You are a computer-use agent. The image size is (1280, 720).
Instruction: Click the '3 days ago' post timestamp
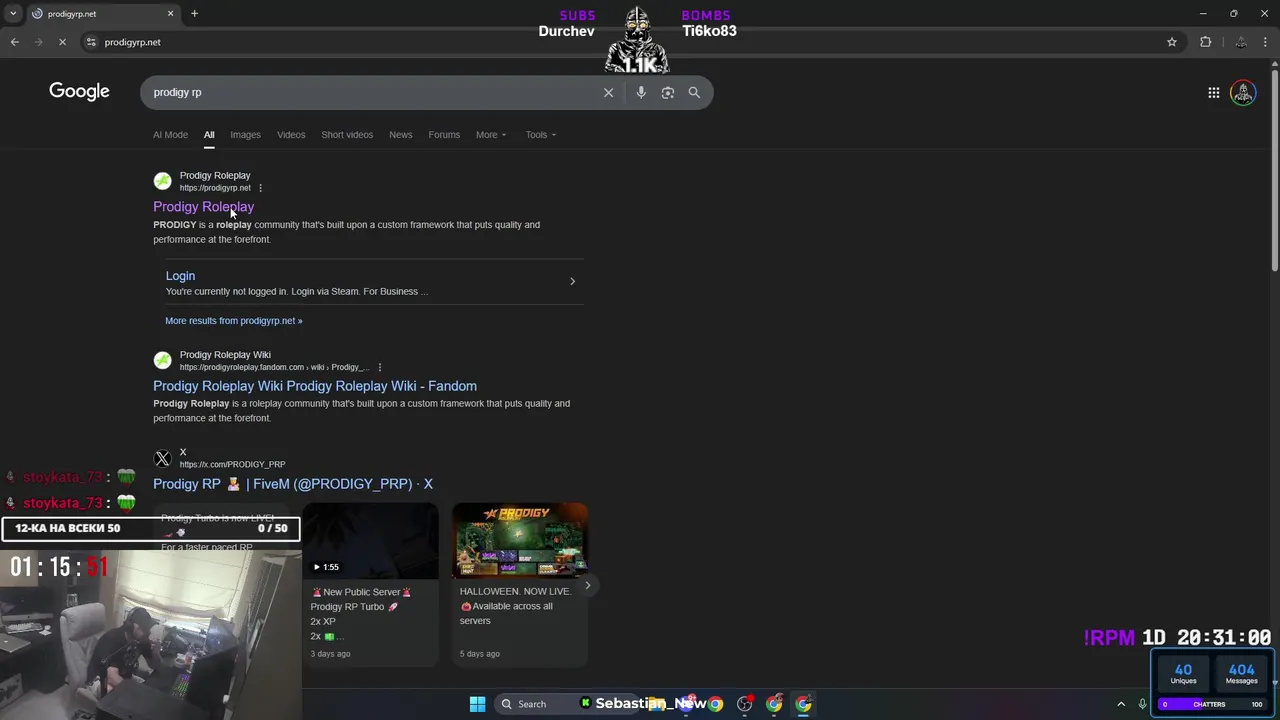click(330, 654)
